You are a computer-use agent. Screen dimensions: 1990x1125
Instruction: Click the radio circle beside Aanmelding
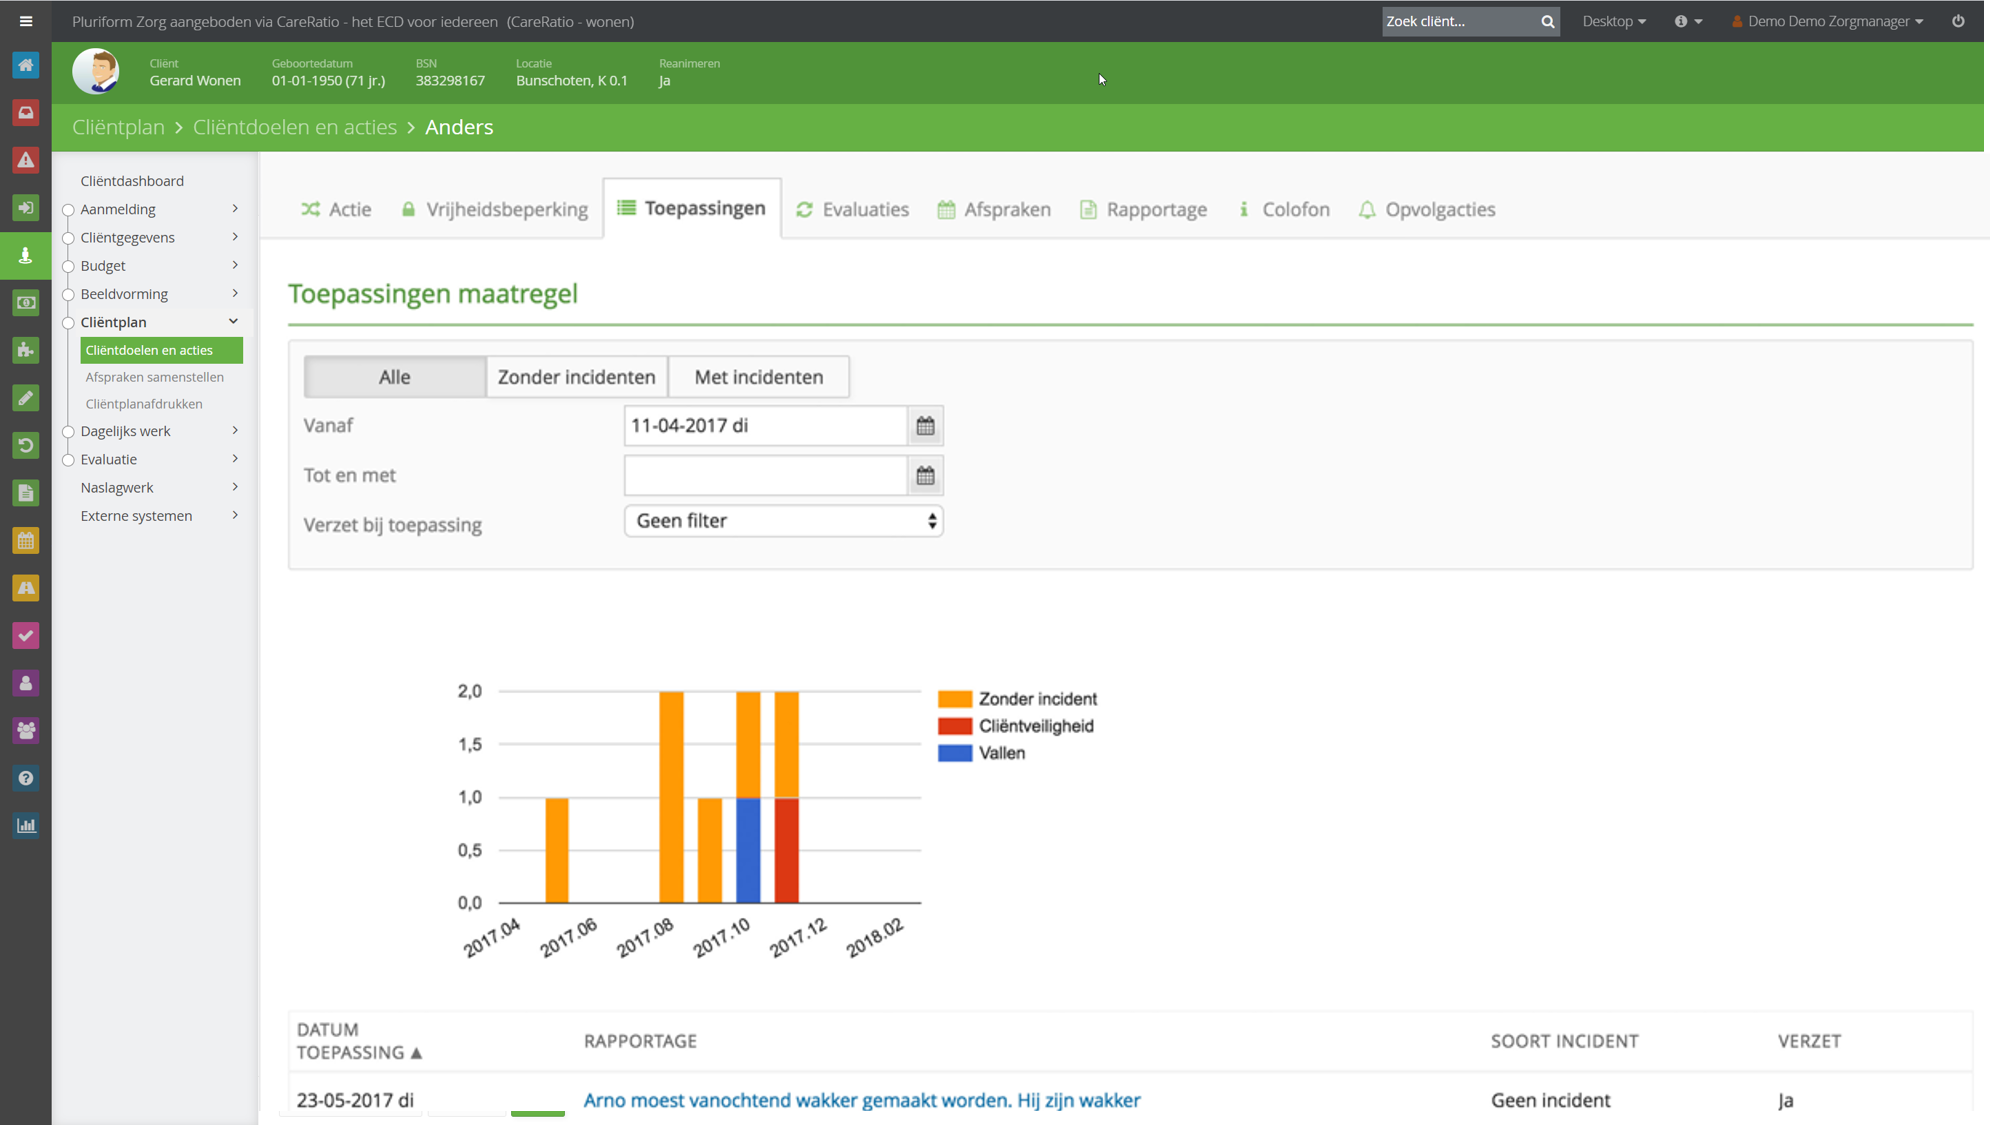point(69,210)
